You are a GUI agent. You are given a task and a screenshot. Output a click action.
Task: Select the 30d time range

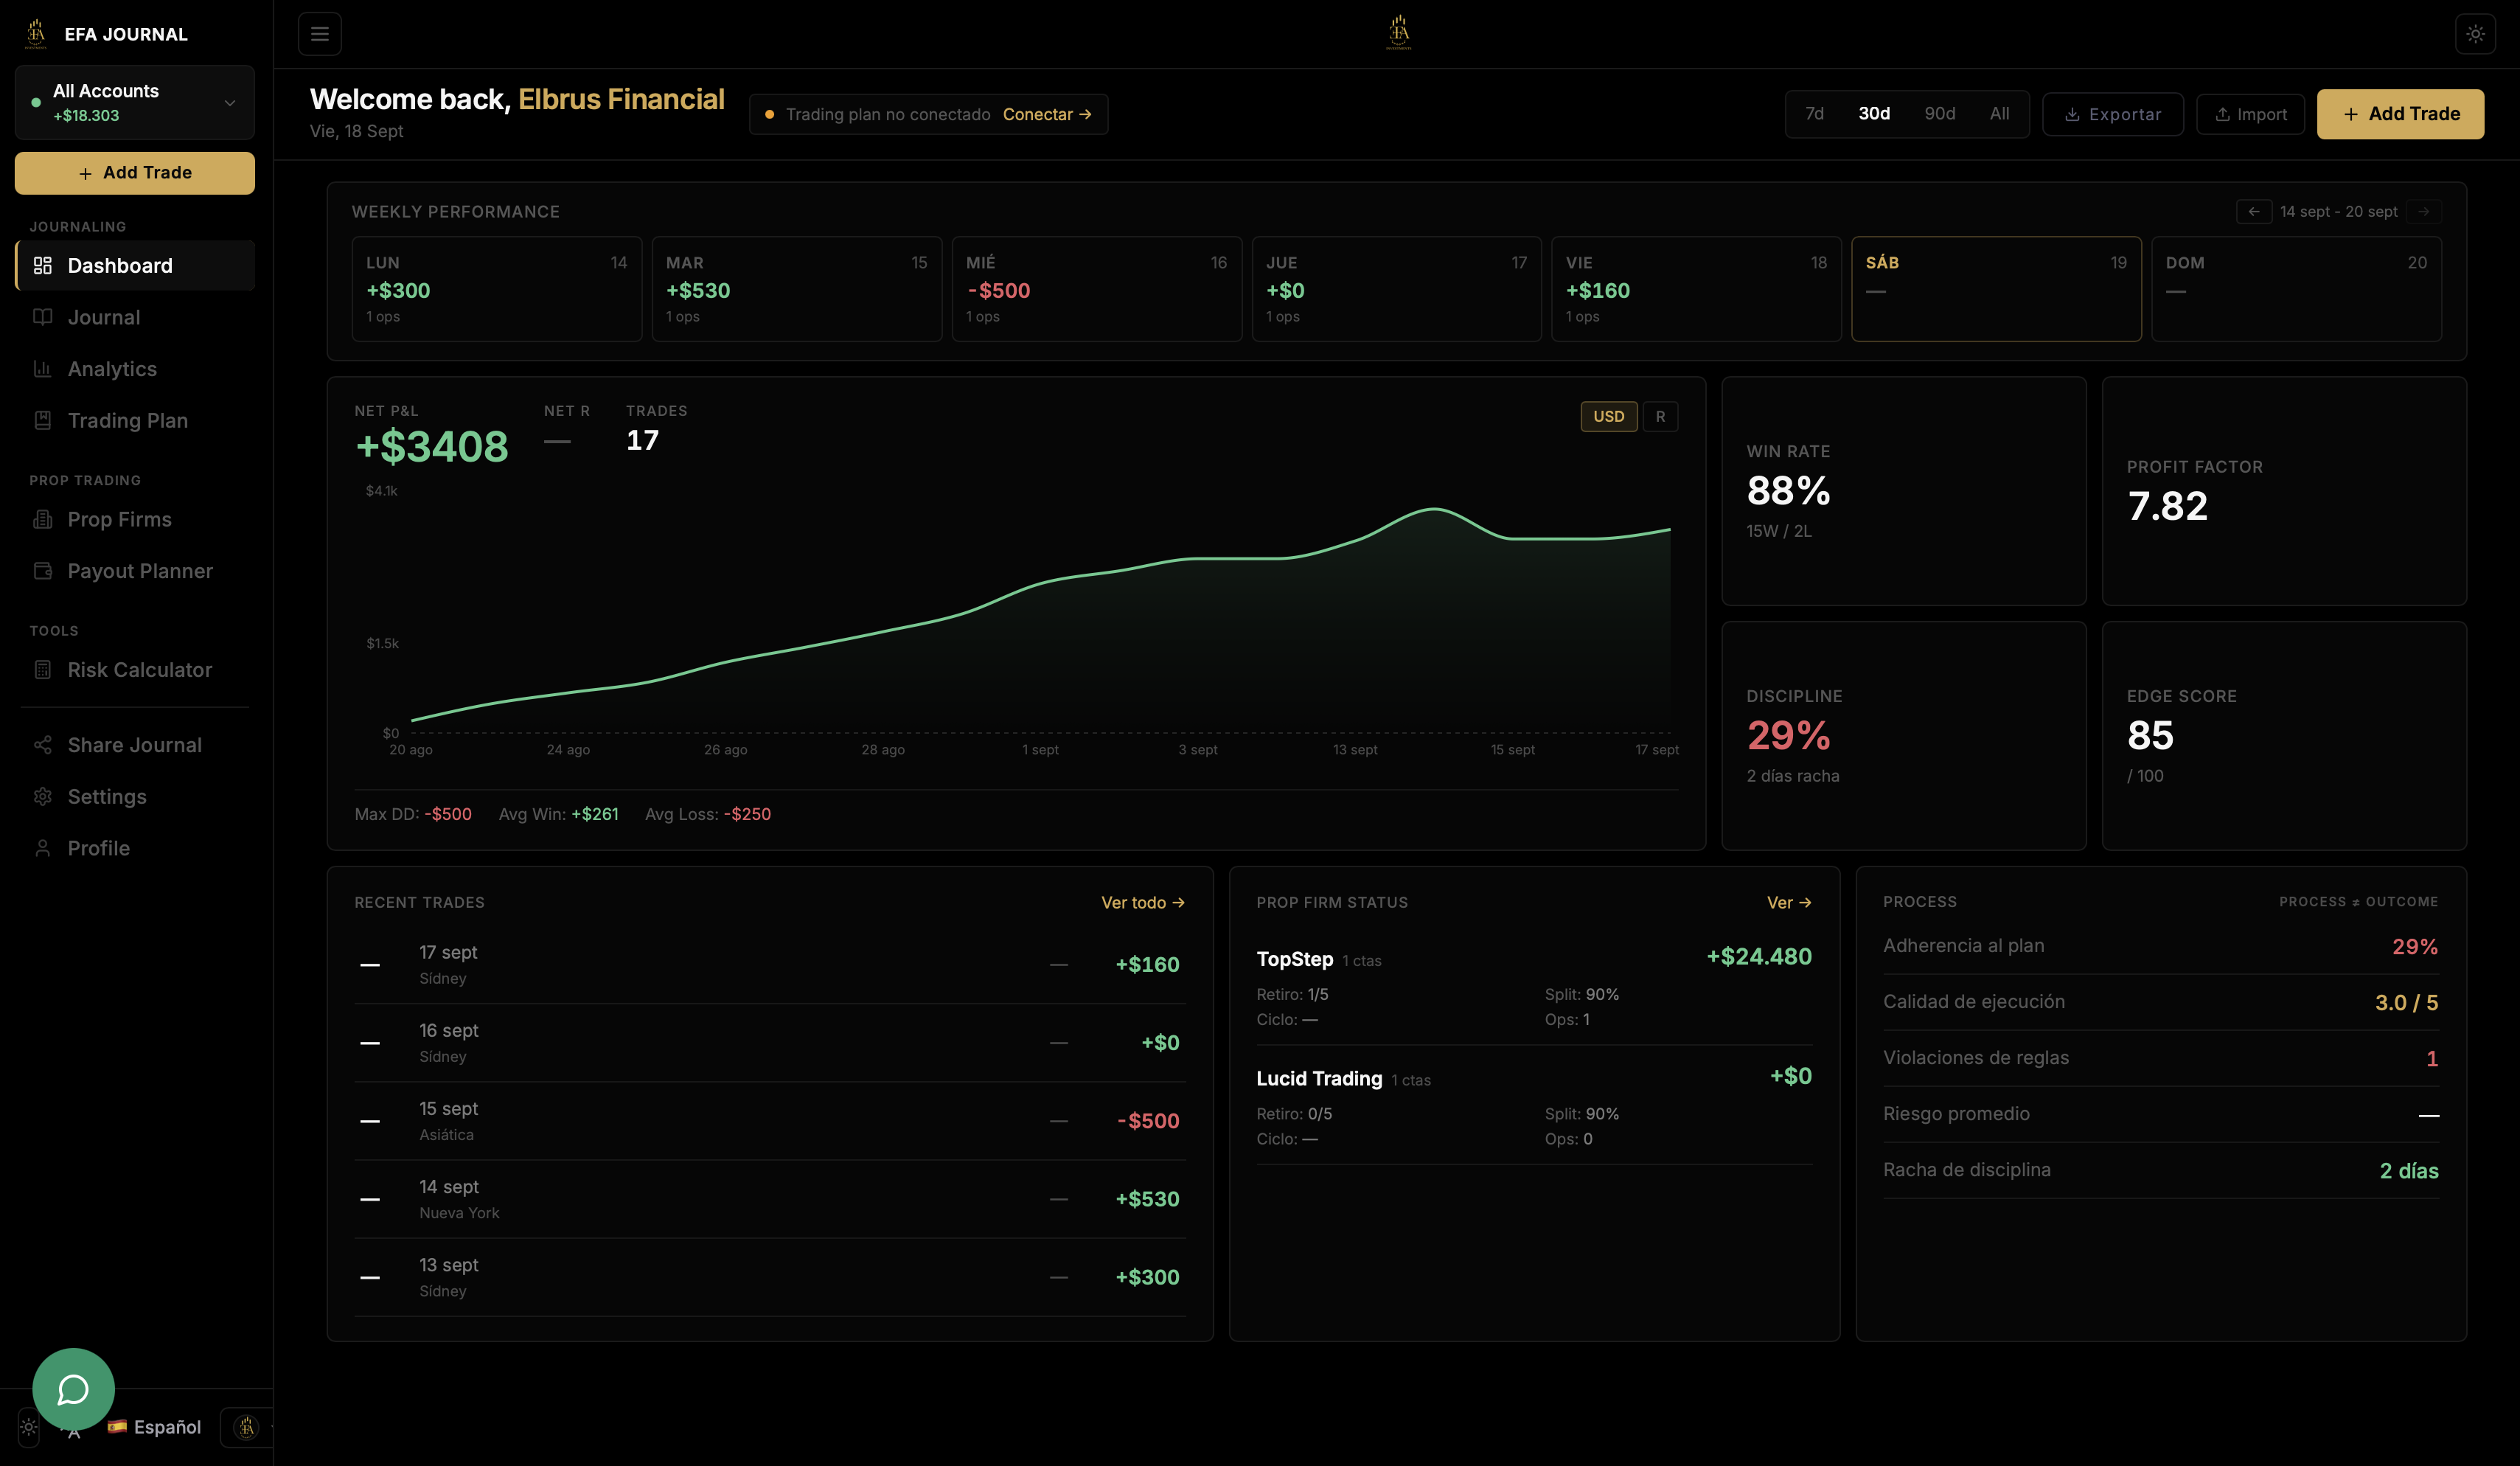click(1874, 114)
